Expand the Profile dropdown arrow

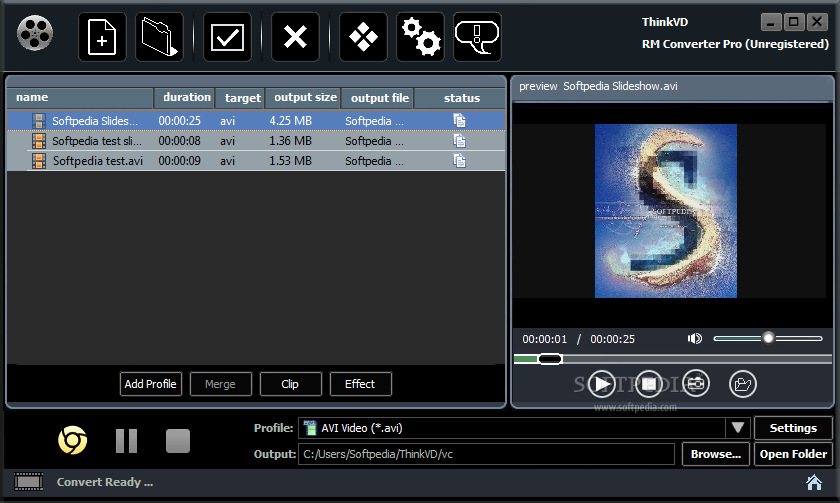pos(738,427)
